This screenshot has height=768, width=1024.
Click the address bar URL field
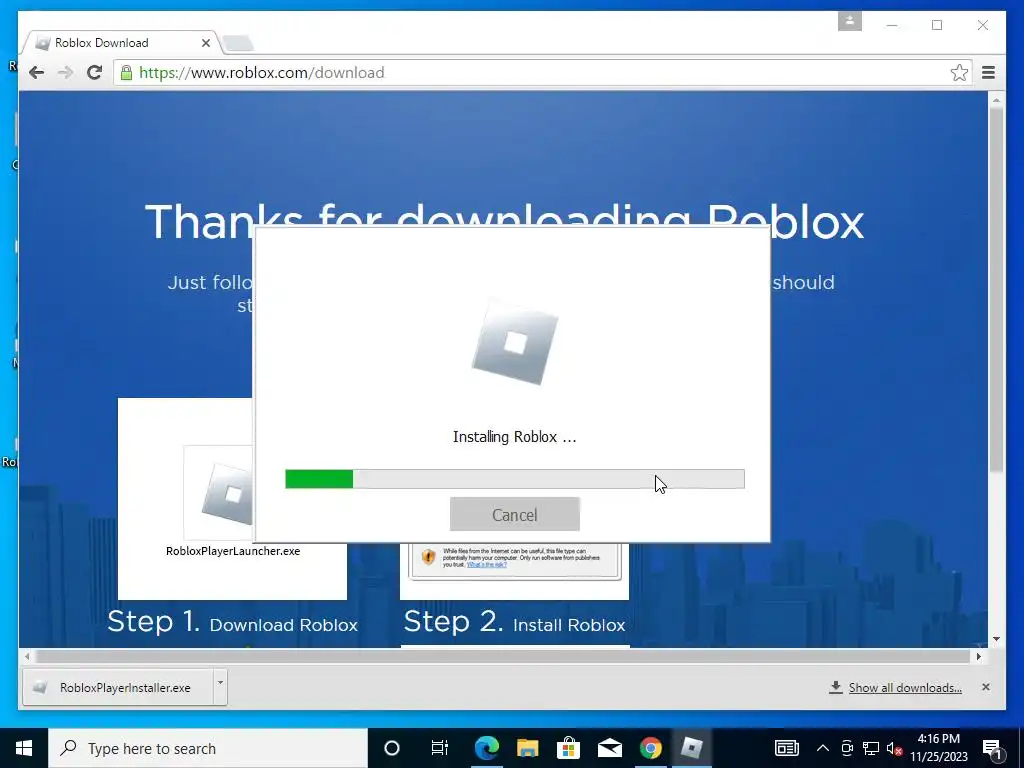542,72
